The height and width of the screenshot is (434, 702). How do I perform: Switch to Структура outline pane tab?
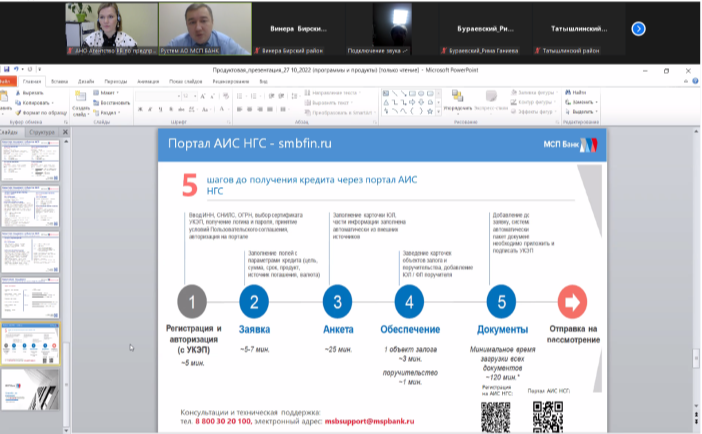[x=42, y=132]
